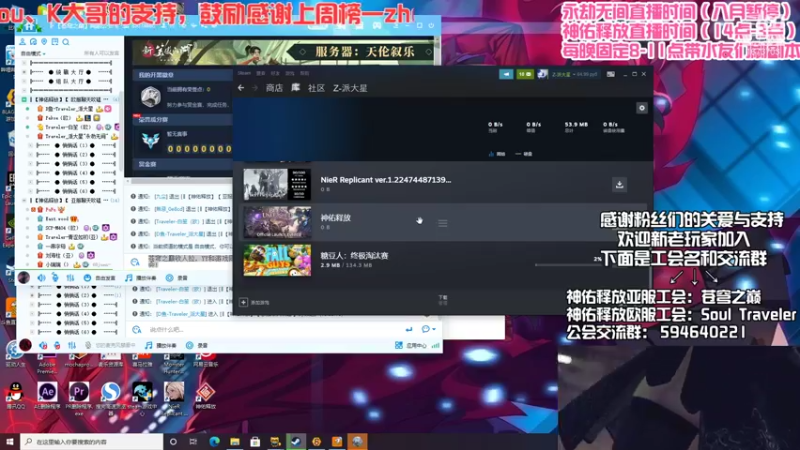Open the After Effects desktop icon
The image size is (800, 450).
(x=47, y=396)
